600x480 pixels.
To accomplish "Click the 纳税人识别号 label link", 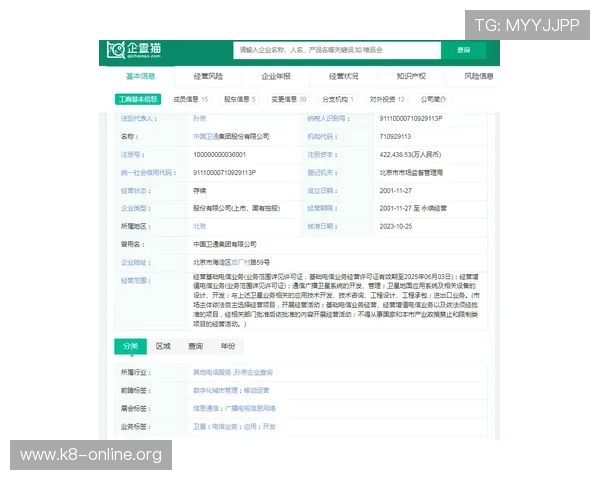I will coord(328,118).
